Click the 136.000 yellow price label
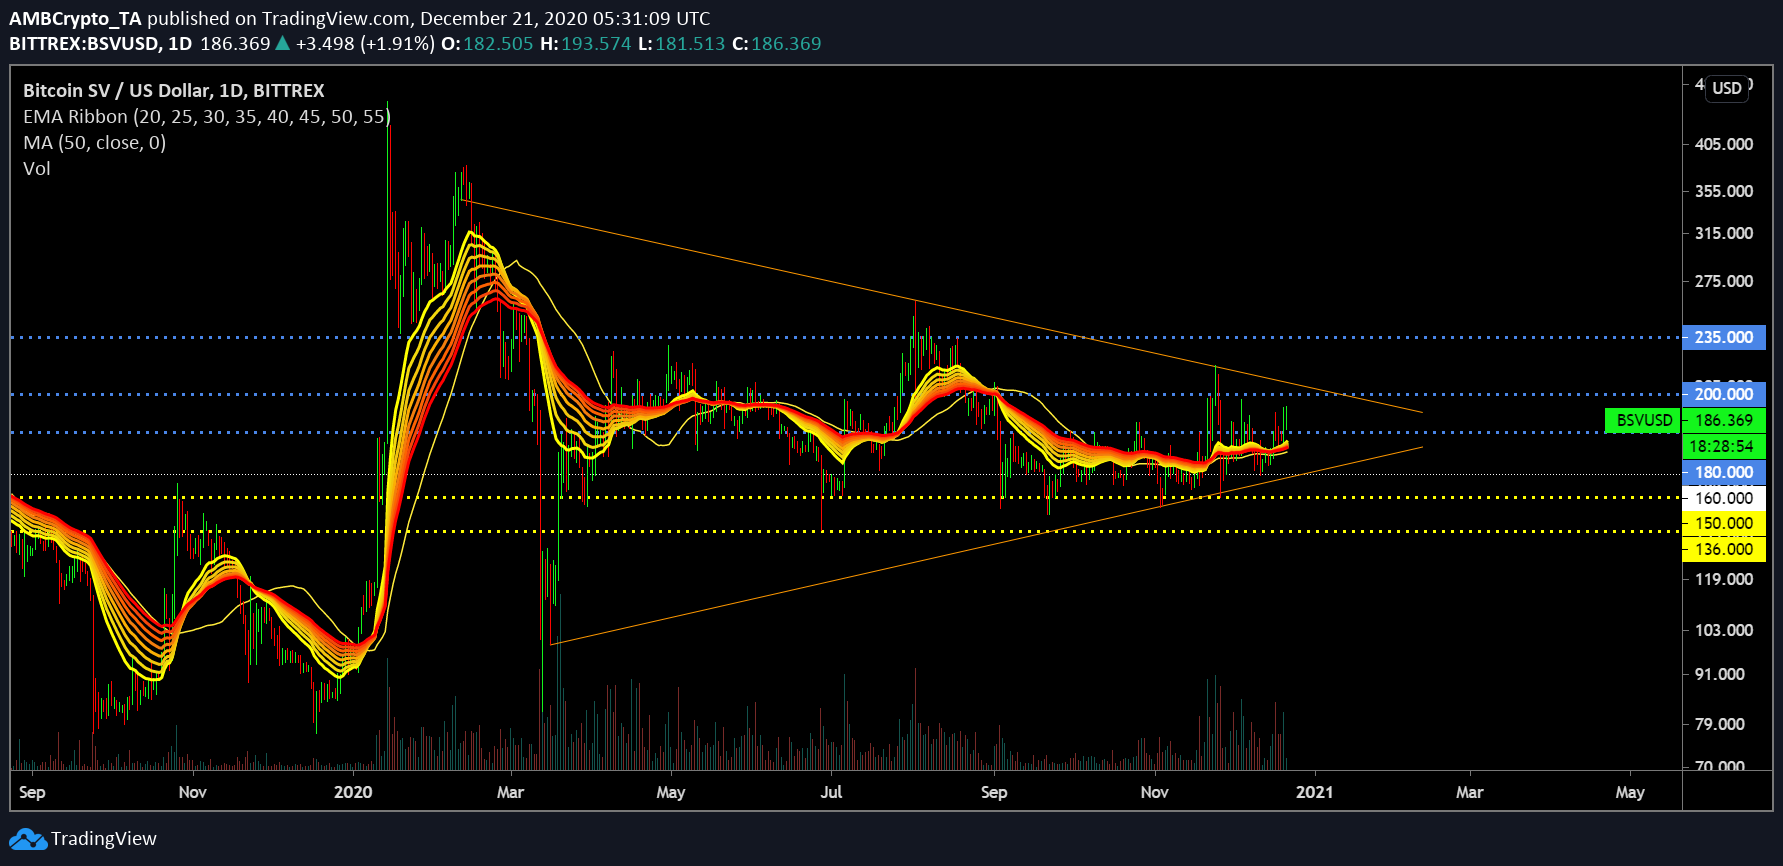The width and height of the screenshot is (1783, 866). 1724,549
